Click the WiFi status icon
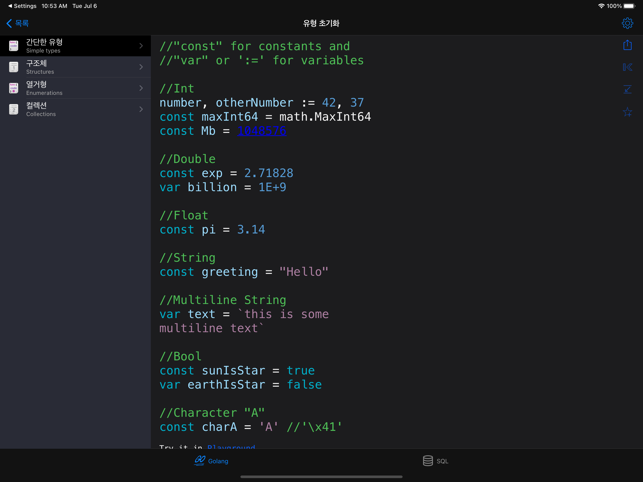 [x=601, y=6]
